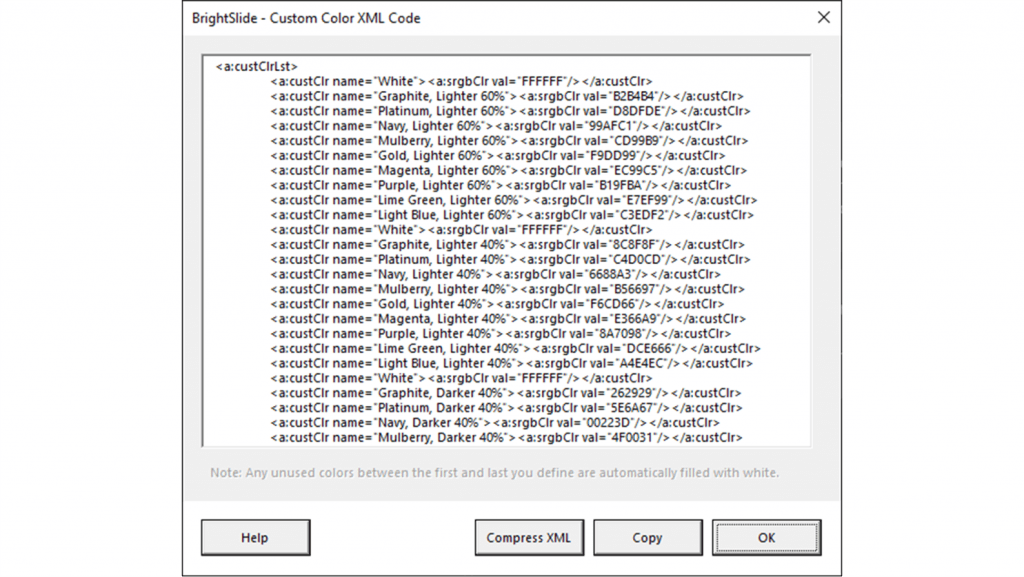
Task: Click Copy to copy the XML code
Action: (x=647, y=537)
